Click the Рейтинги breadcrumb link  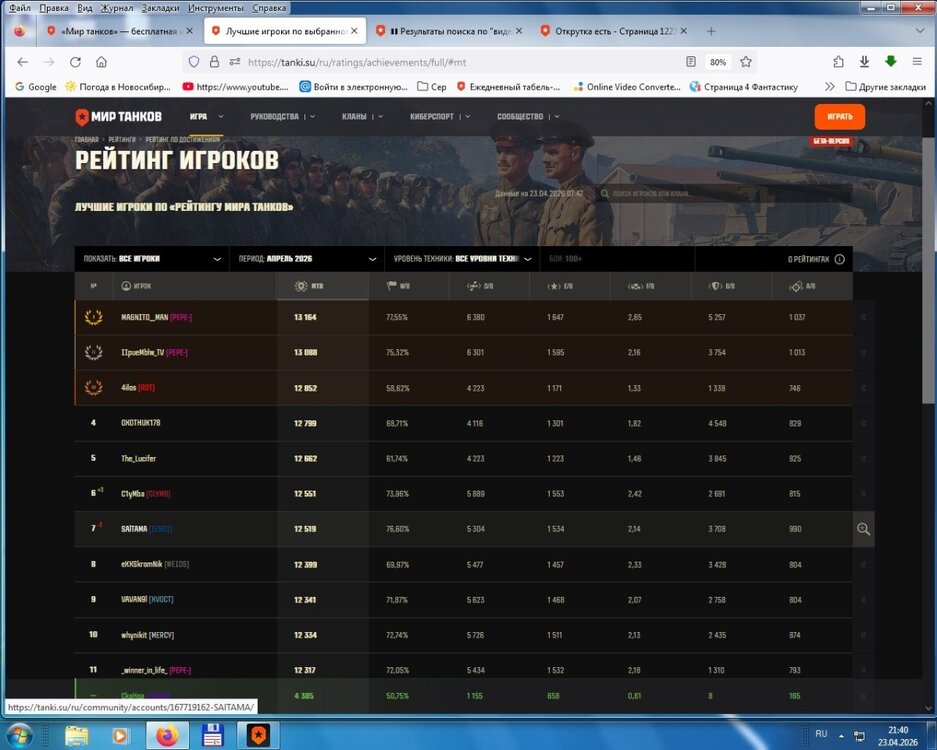pos(122,139)
